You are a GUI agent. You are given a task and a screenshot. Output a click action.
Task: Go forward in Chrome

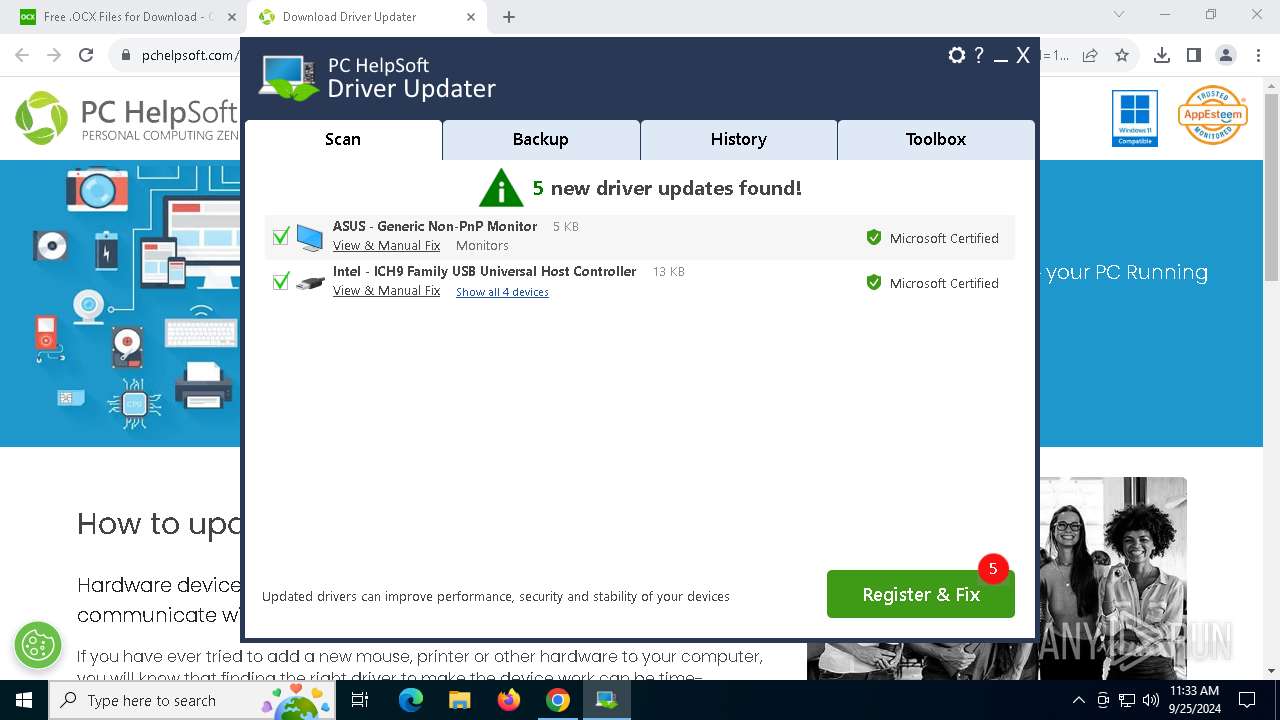54,56
